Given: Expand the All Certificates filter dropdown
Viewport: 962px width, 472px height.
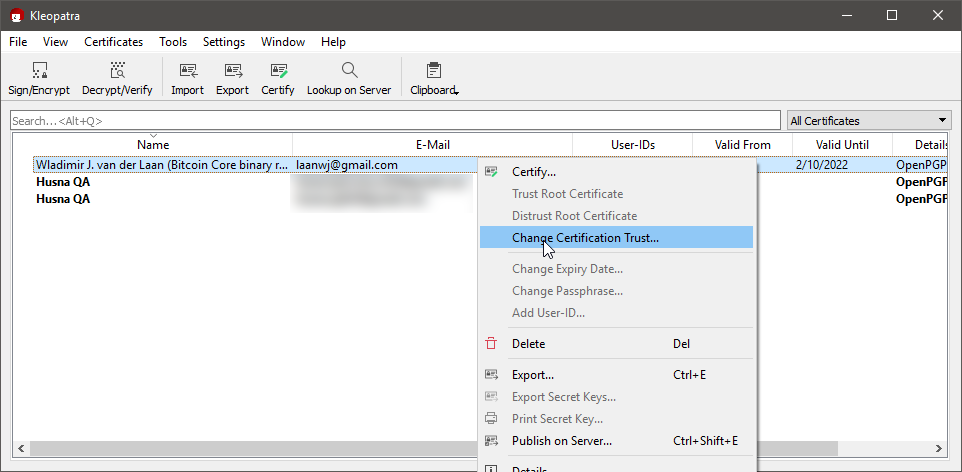Looking at the screenshot, I should tap(869, 120).
